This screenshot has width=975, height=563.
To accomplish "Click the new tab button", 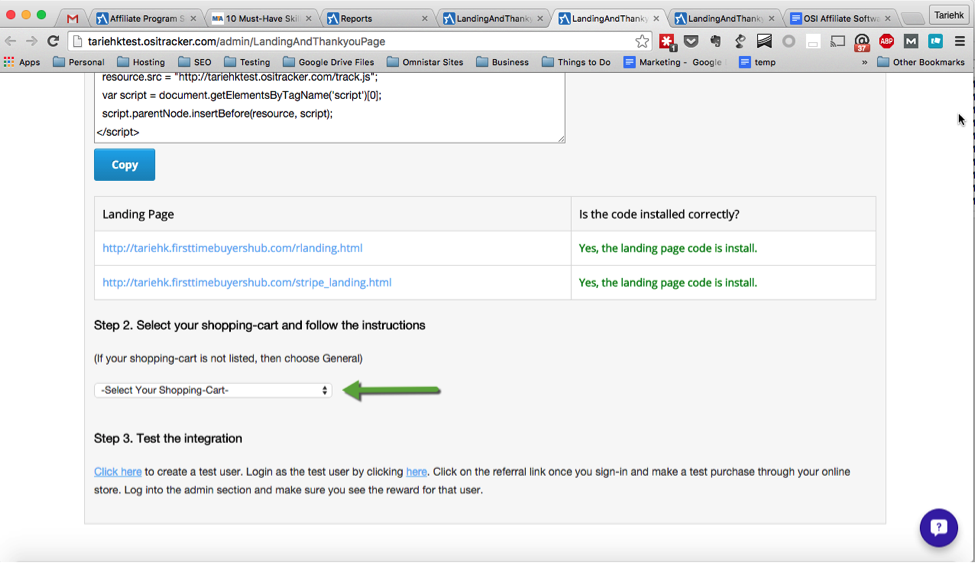I will pos(912,19).
